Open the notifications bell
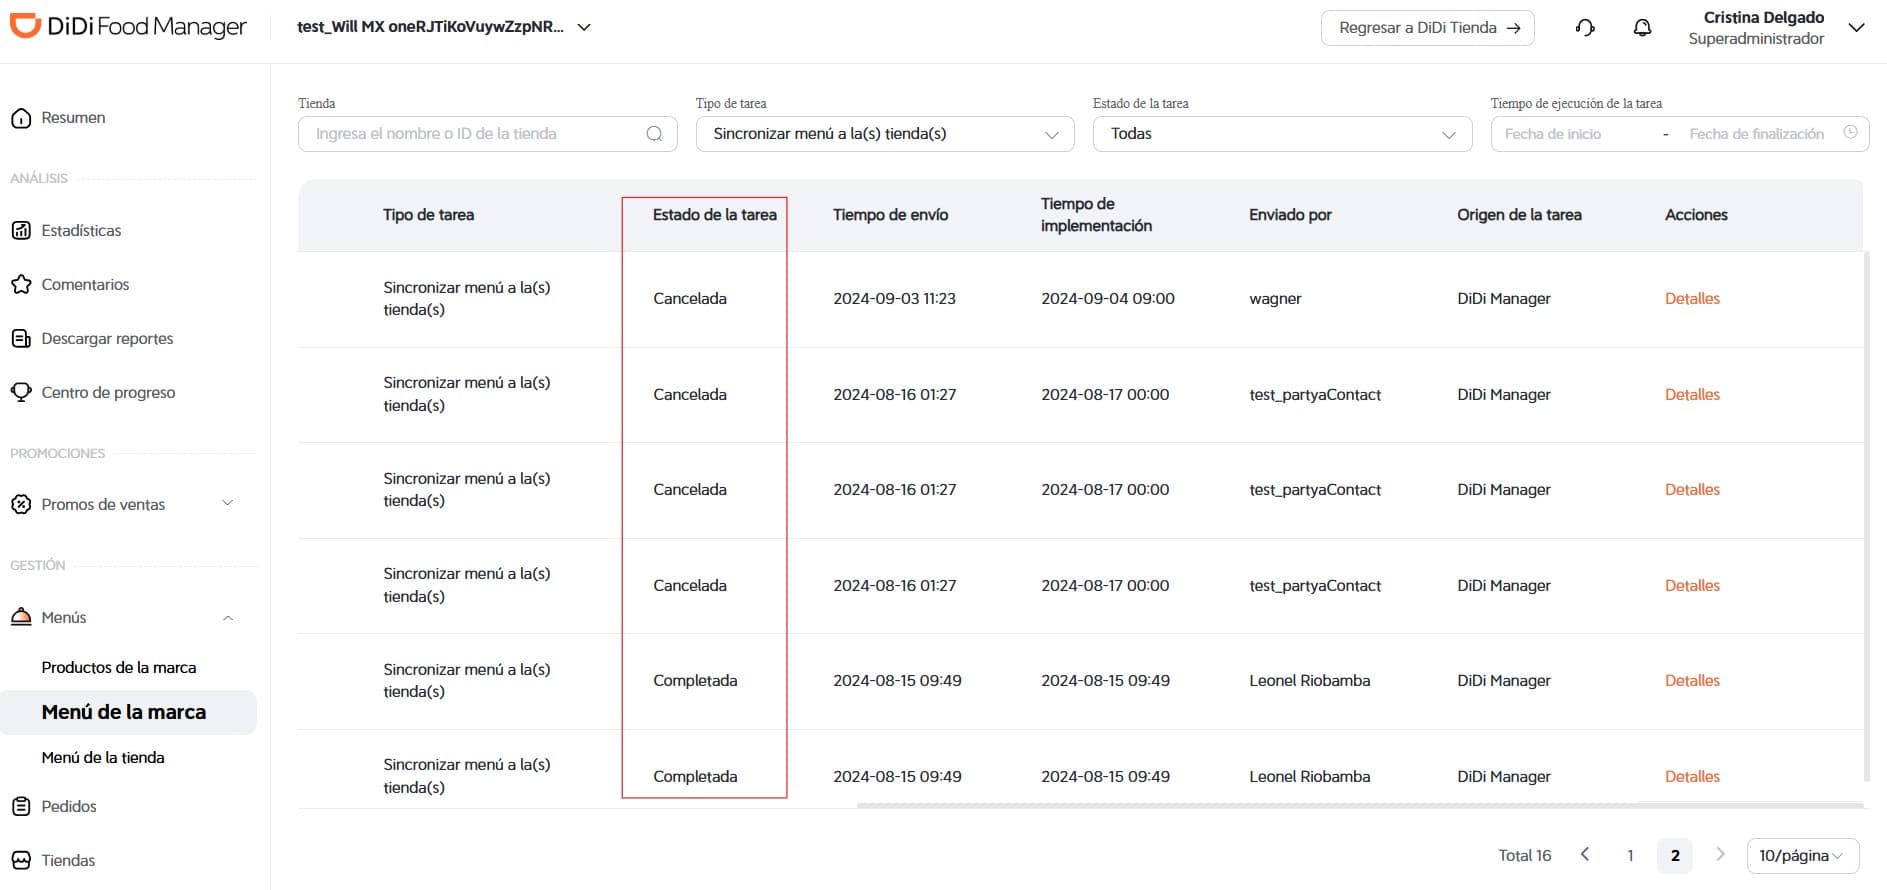The image size is (1887, 890). pyautogui.click(x=1642, y=28)
